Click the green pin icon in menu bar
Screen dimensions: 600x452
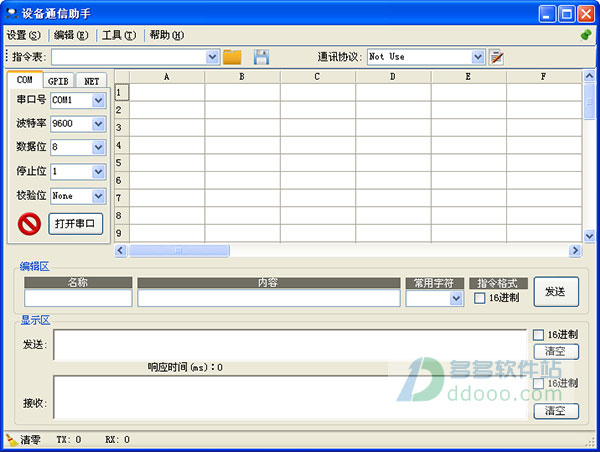pos(586,35)
